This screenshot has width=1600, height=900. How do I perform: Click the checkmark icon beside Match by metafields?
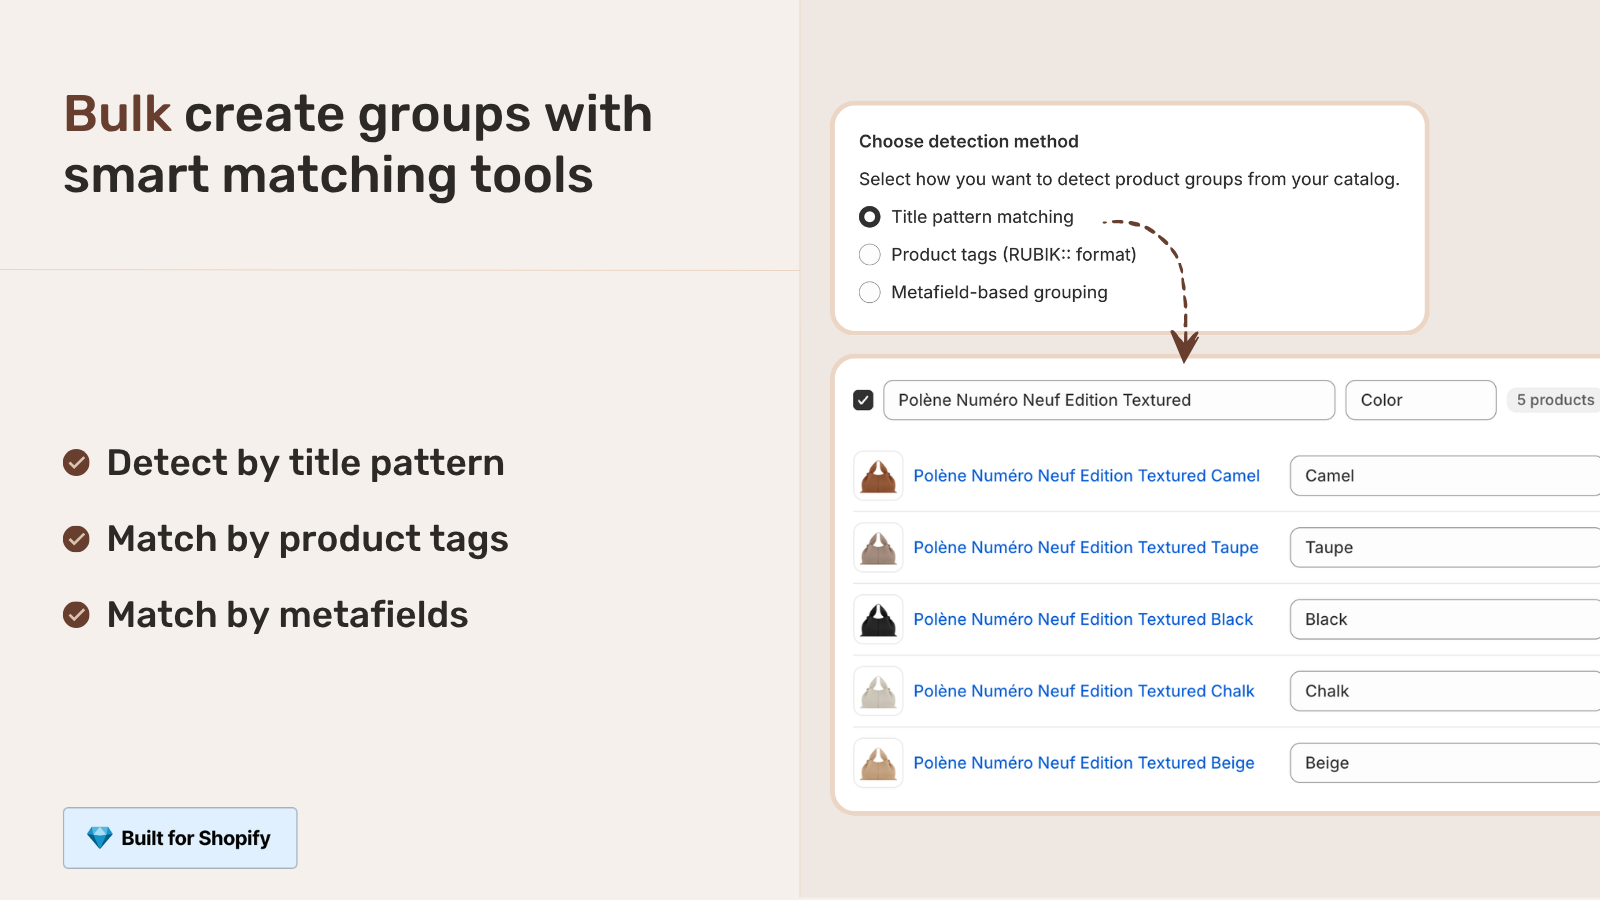pos(77,615)
